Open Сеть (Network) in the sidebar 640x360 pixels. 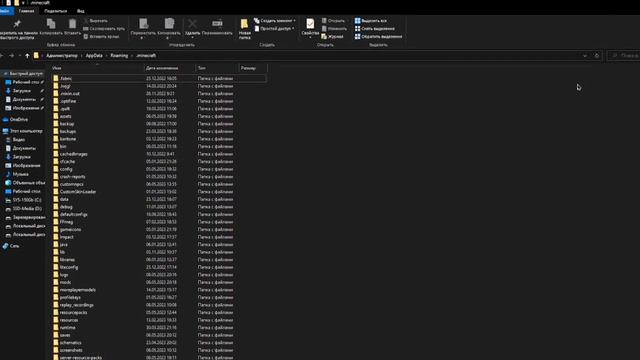click(11, 246)
